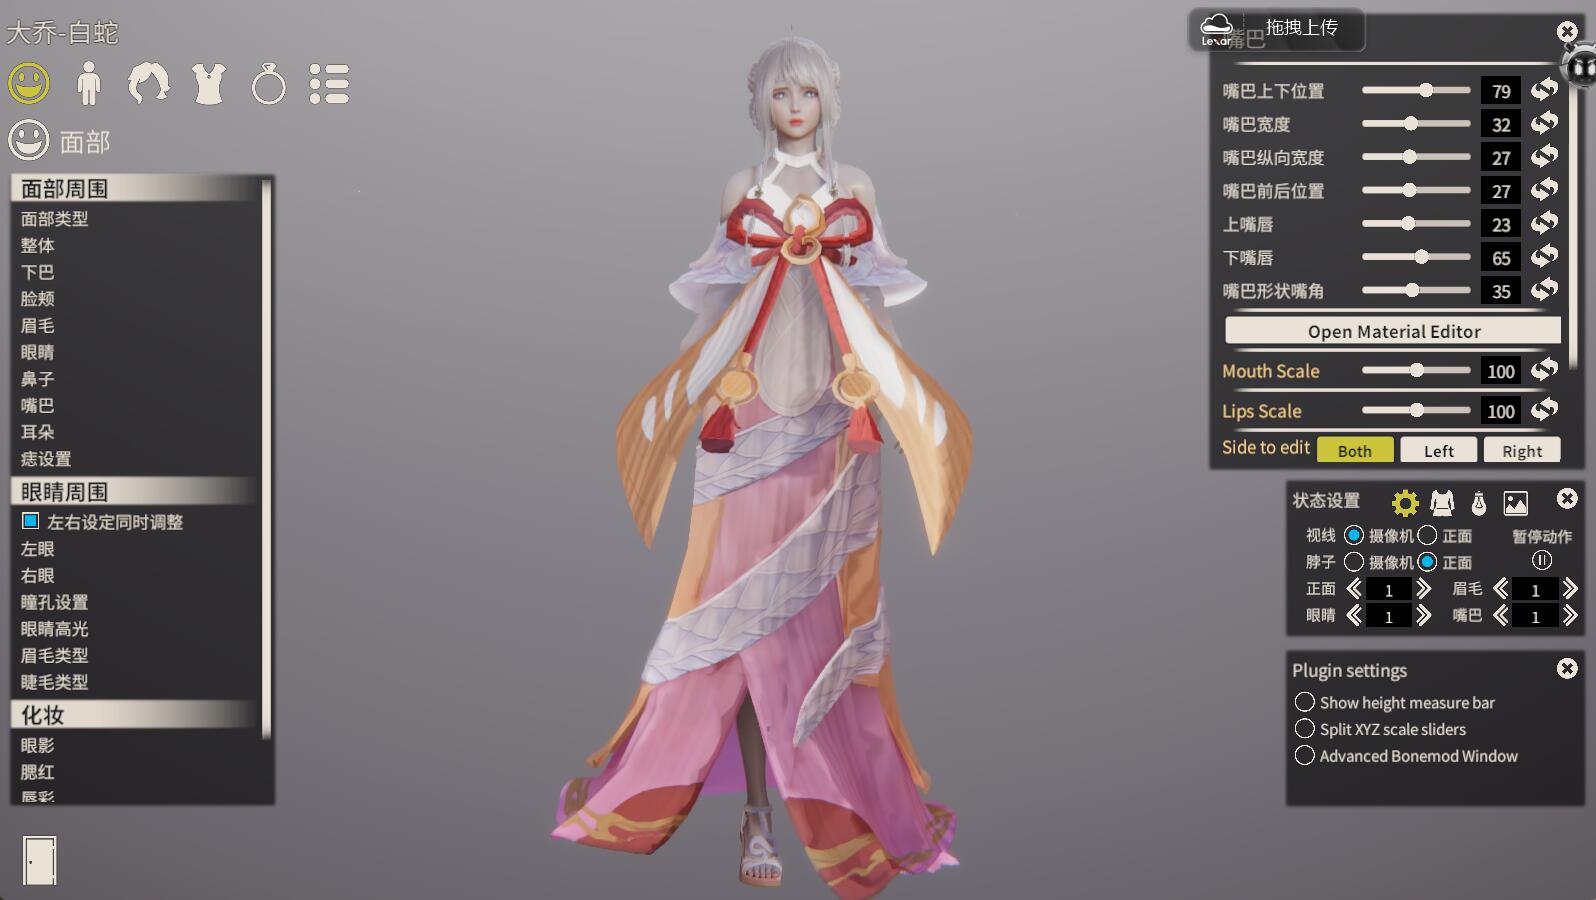
Task: Adjust the Mouth Scale slider
Action: (1416, 370)
